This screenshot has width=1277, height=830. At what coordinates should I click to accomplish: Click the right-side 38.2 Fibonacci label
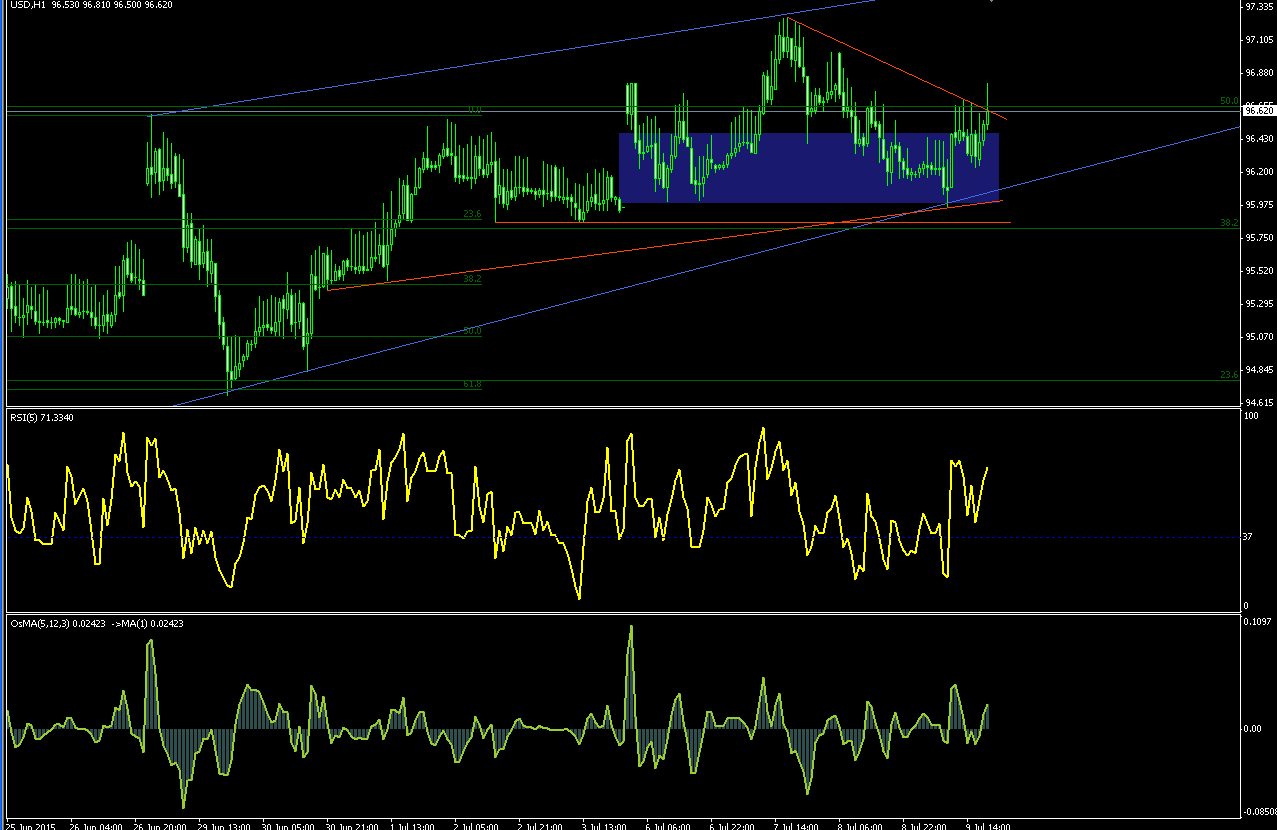click(1229, 223)
